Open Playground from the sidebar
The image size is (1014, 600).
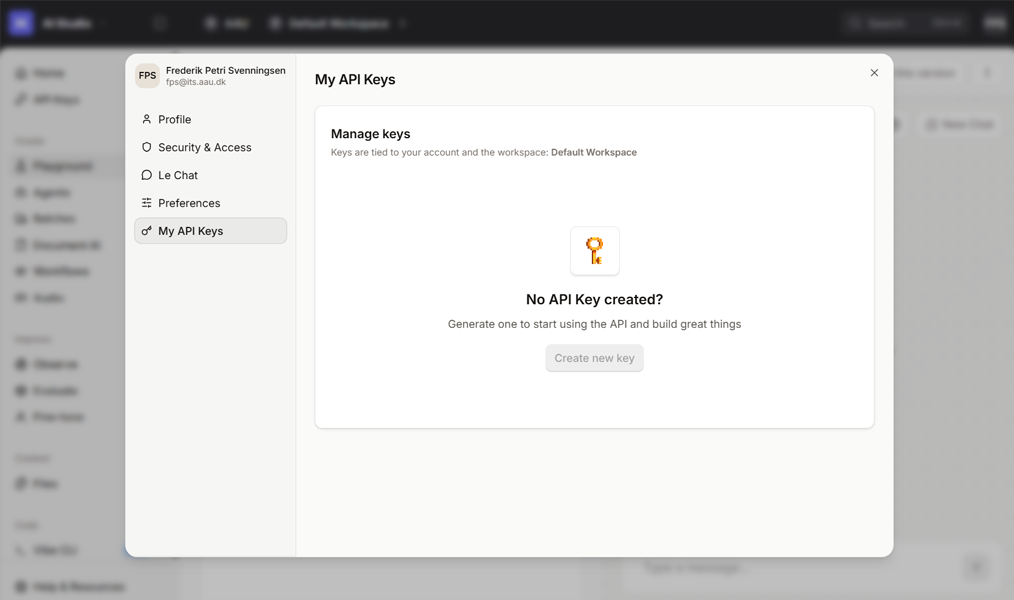coord(56,165)
